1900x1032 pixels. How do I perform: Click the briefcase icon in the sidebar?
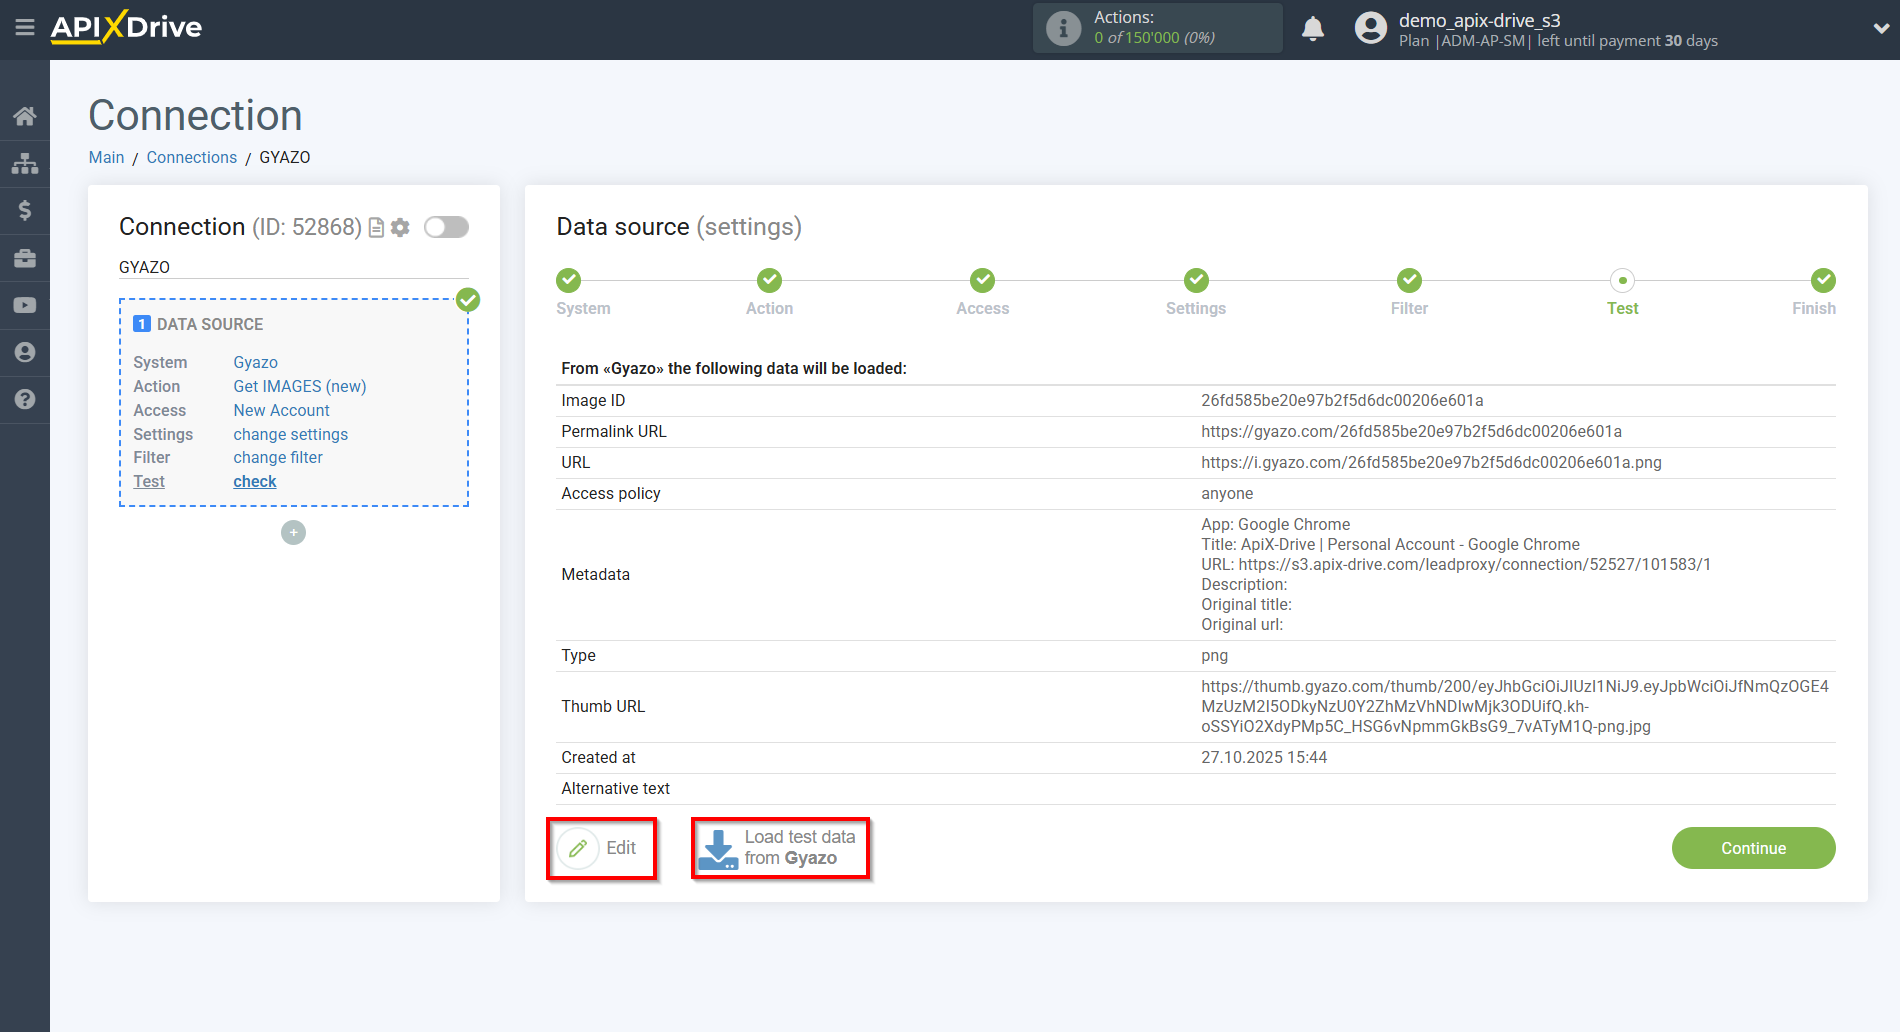[x=25, y=258]
